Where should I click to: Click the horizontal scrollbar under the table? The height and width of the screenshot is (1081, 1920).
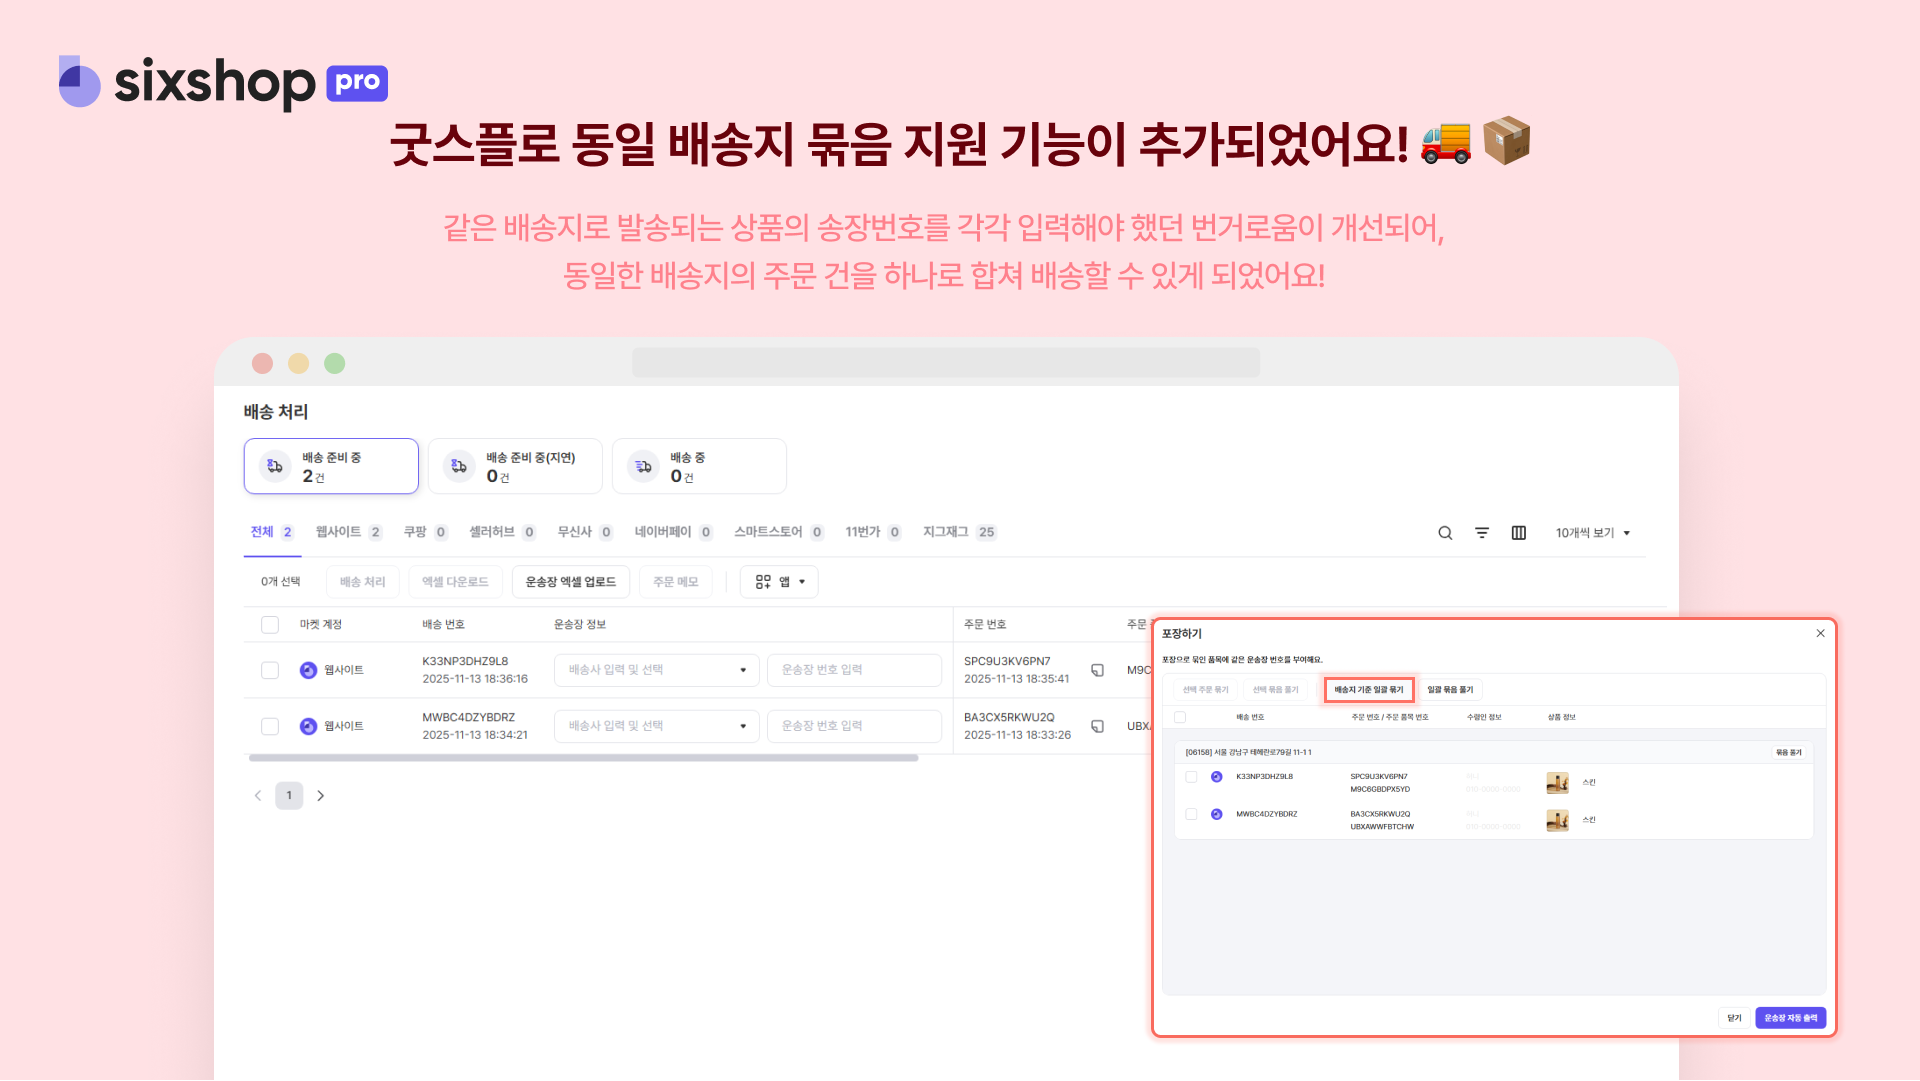pyautogui.click(x=583, y=758)
